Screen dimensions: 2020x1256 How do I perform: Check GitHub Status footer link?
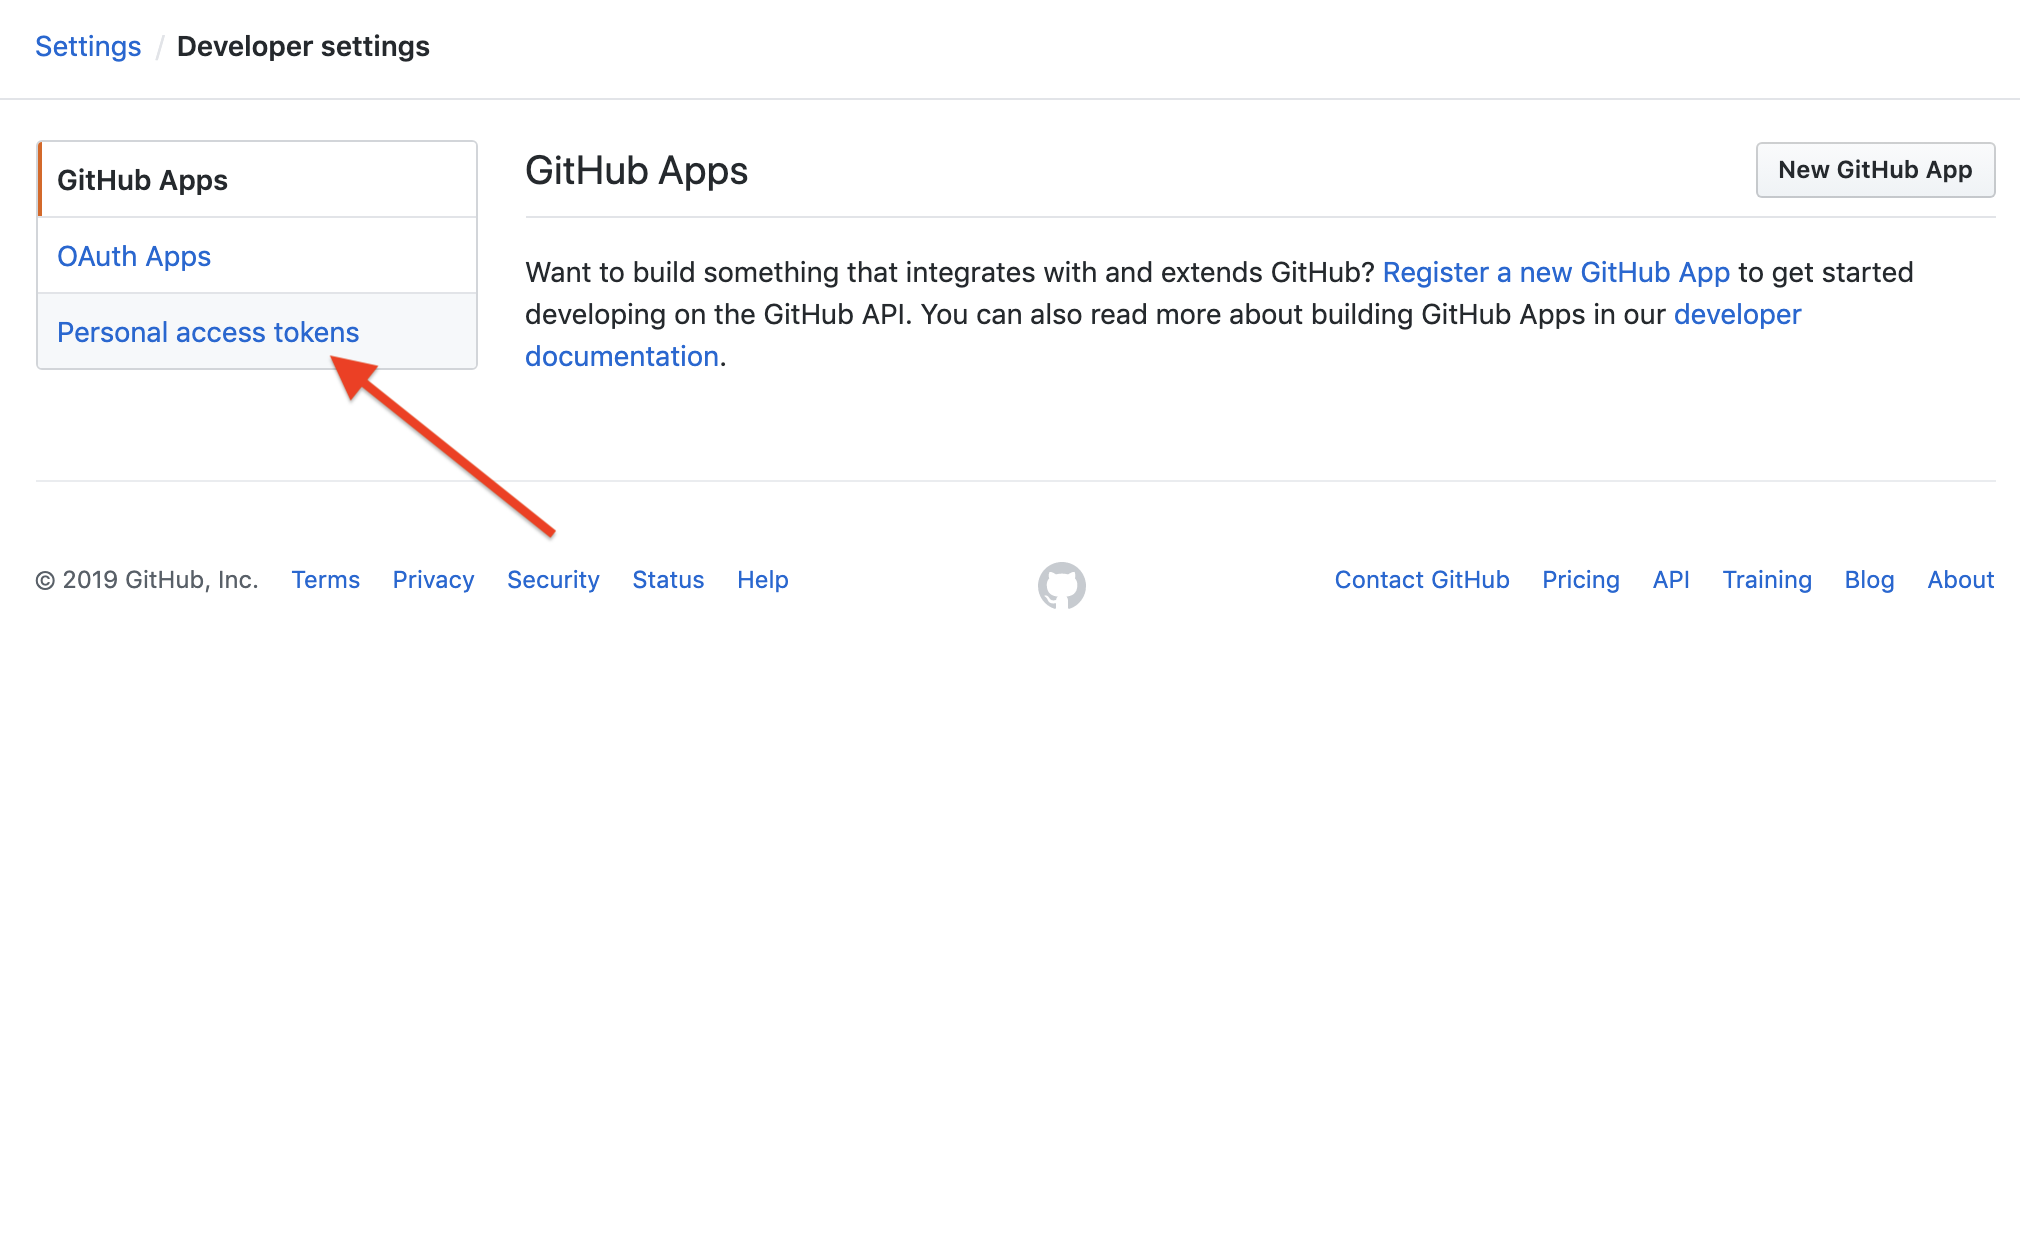(668, 580)
